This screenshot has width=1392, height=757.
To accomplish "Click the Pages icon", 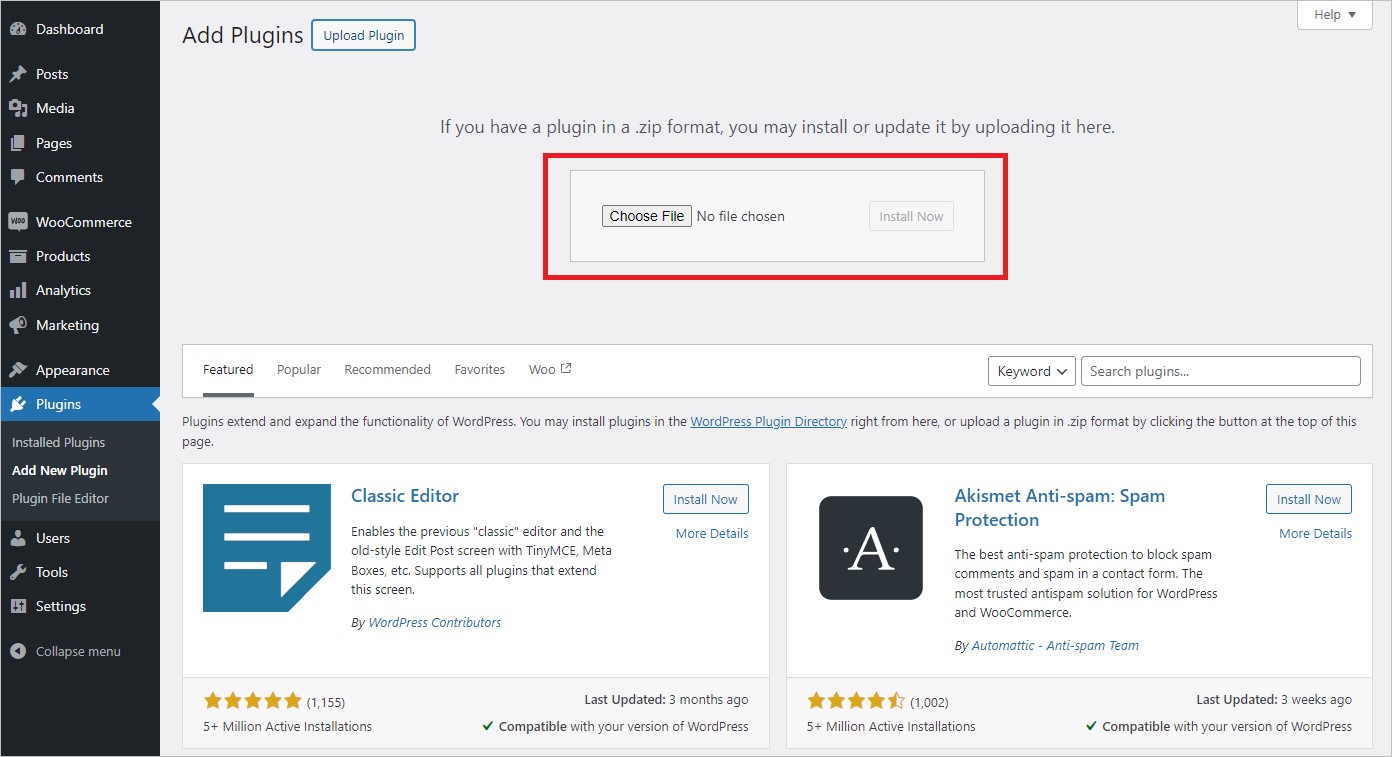I will pyautogui.click(x=21, y=142).
